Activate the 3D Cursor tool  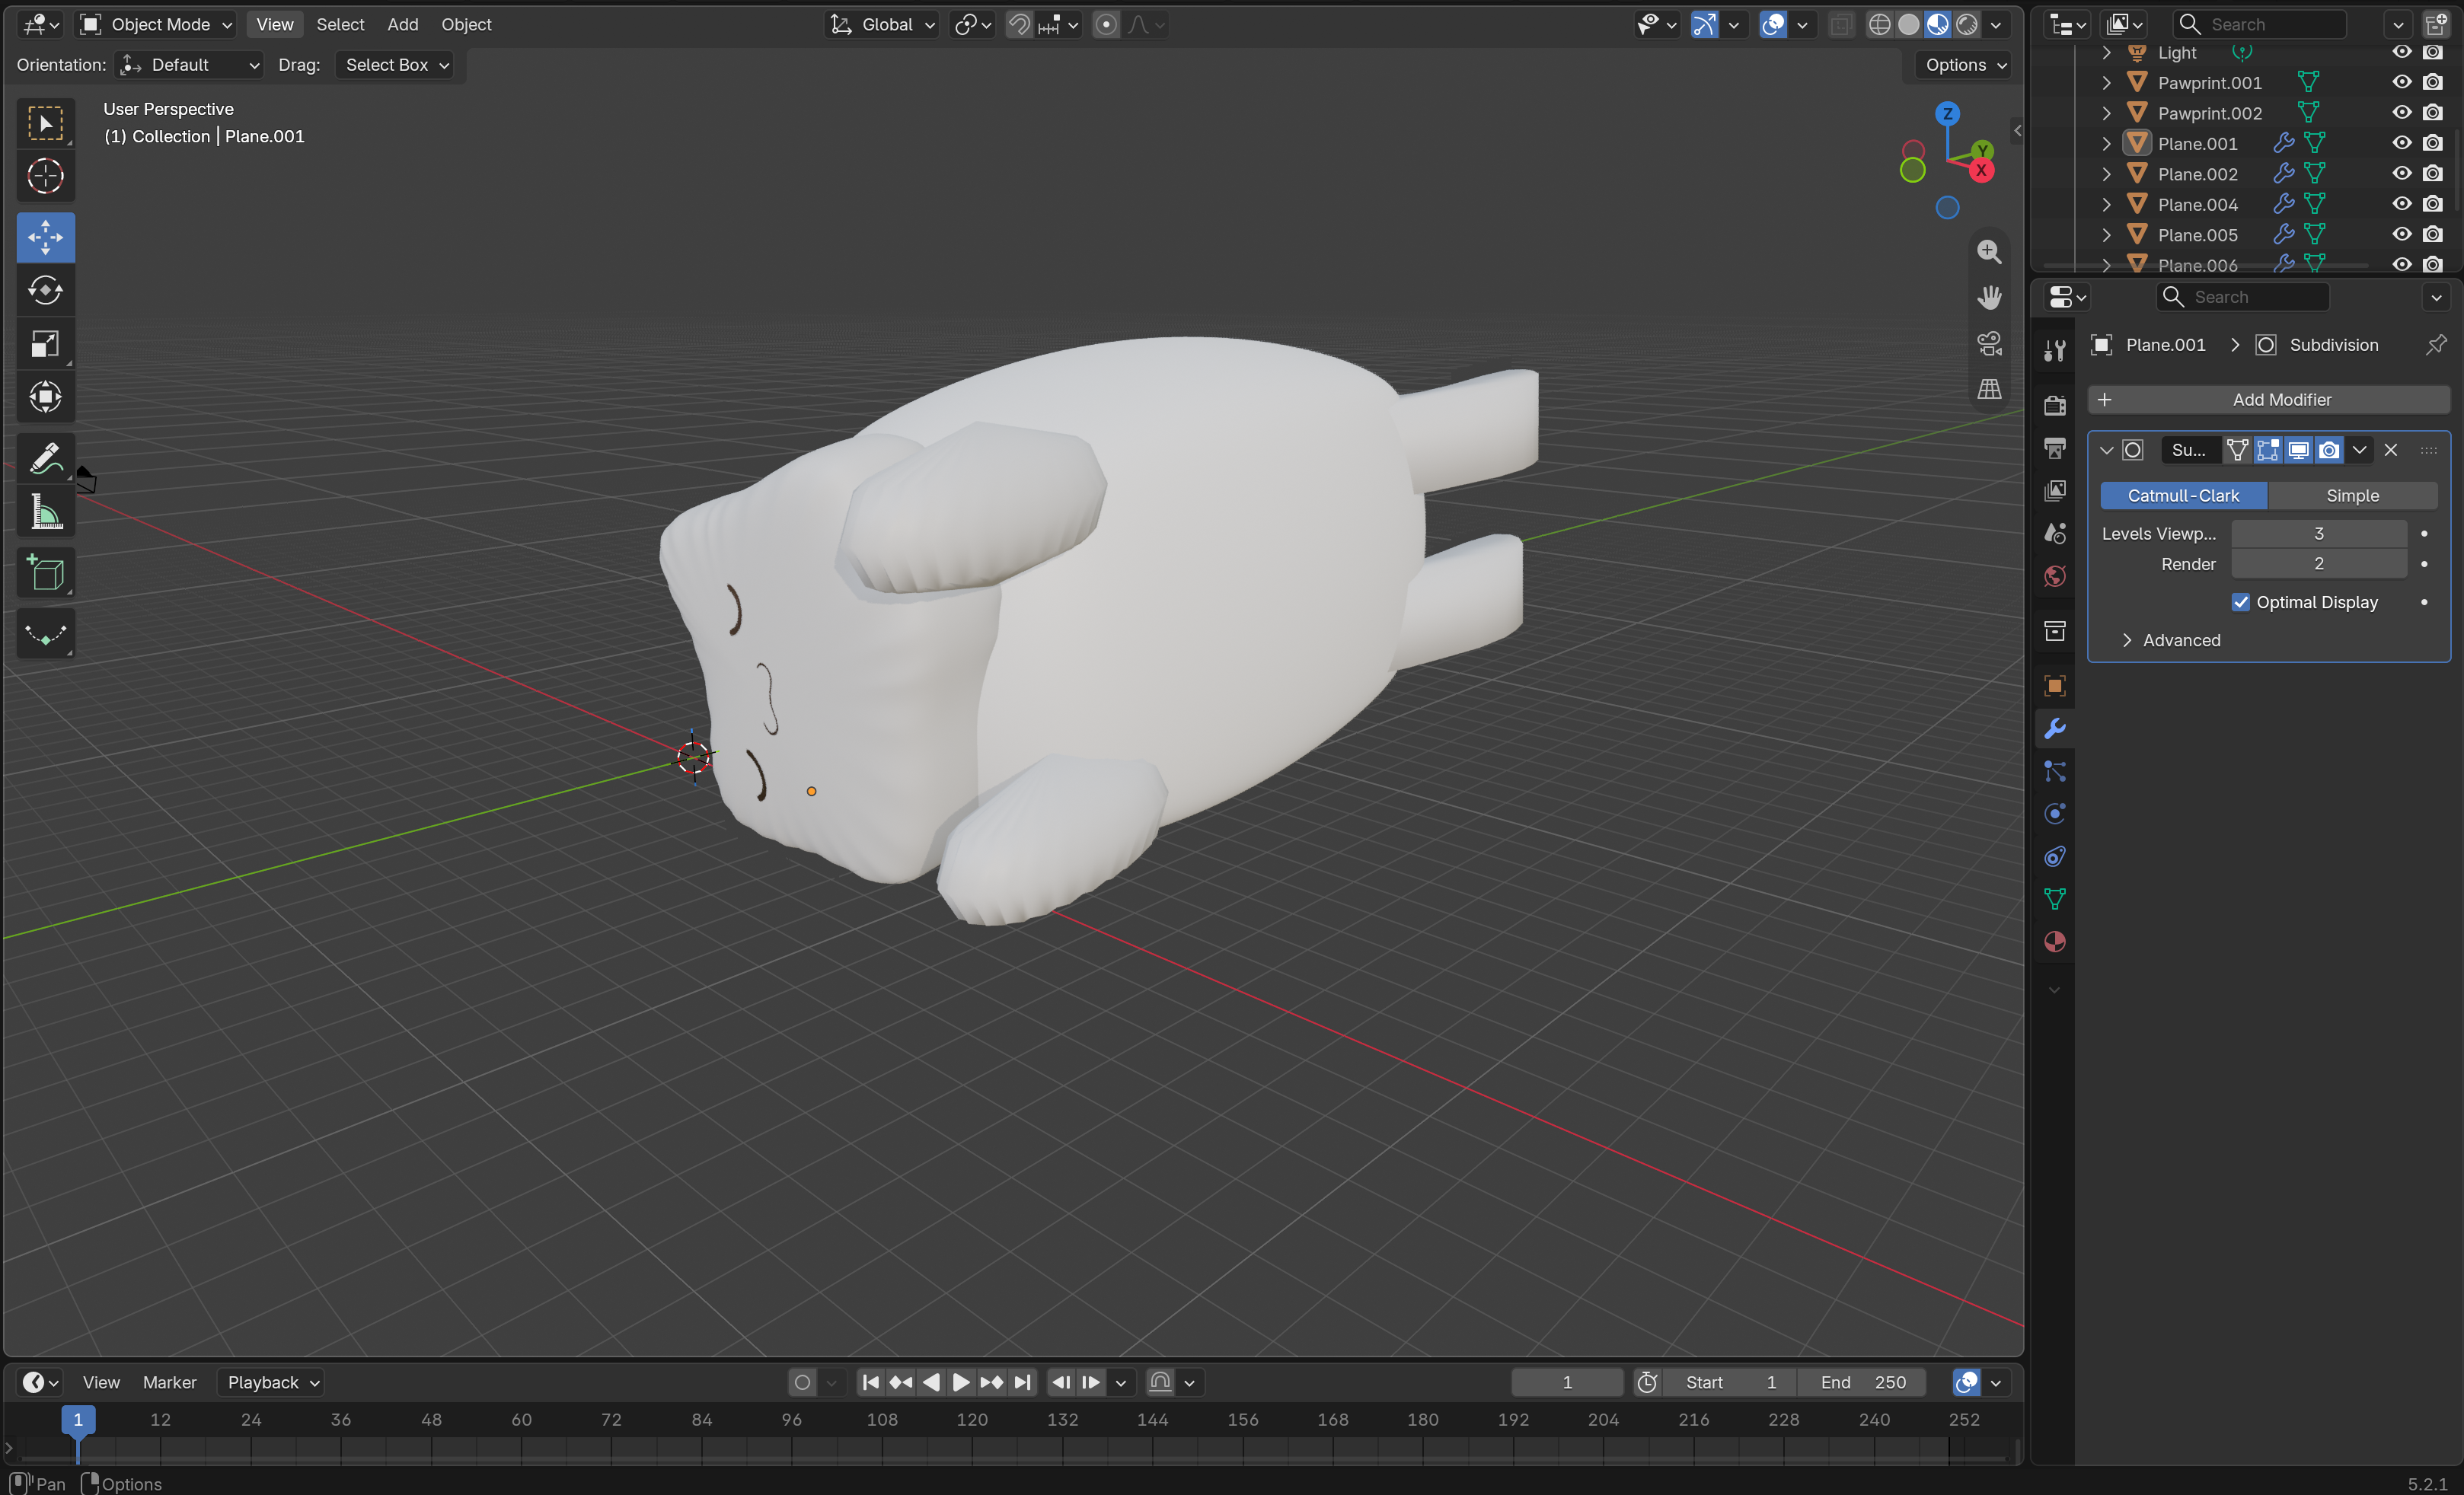[45, 177]
